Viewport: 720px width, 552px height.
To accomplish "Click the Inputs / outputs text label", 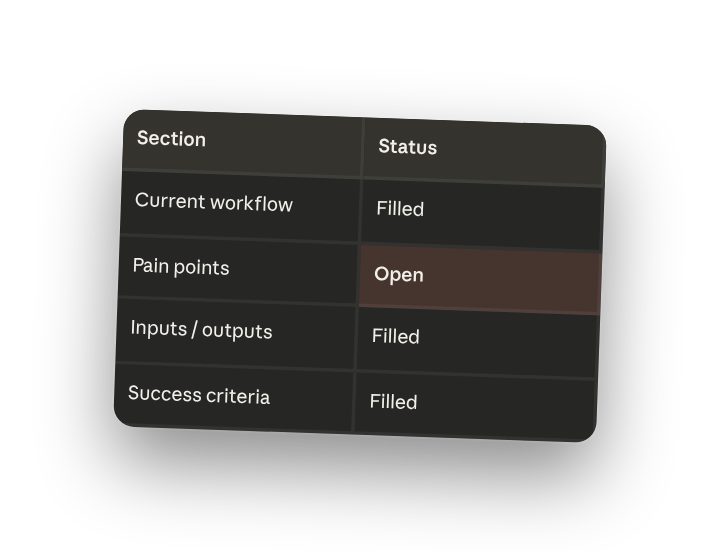I will 201,330.
